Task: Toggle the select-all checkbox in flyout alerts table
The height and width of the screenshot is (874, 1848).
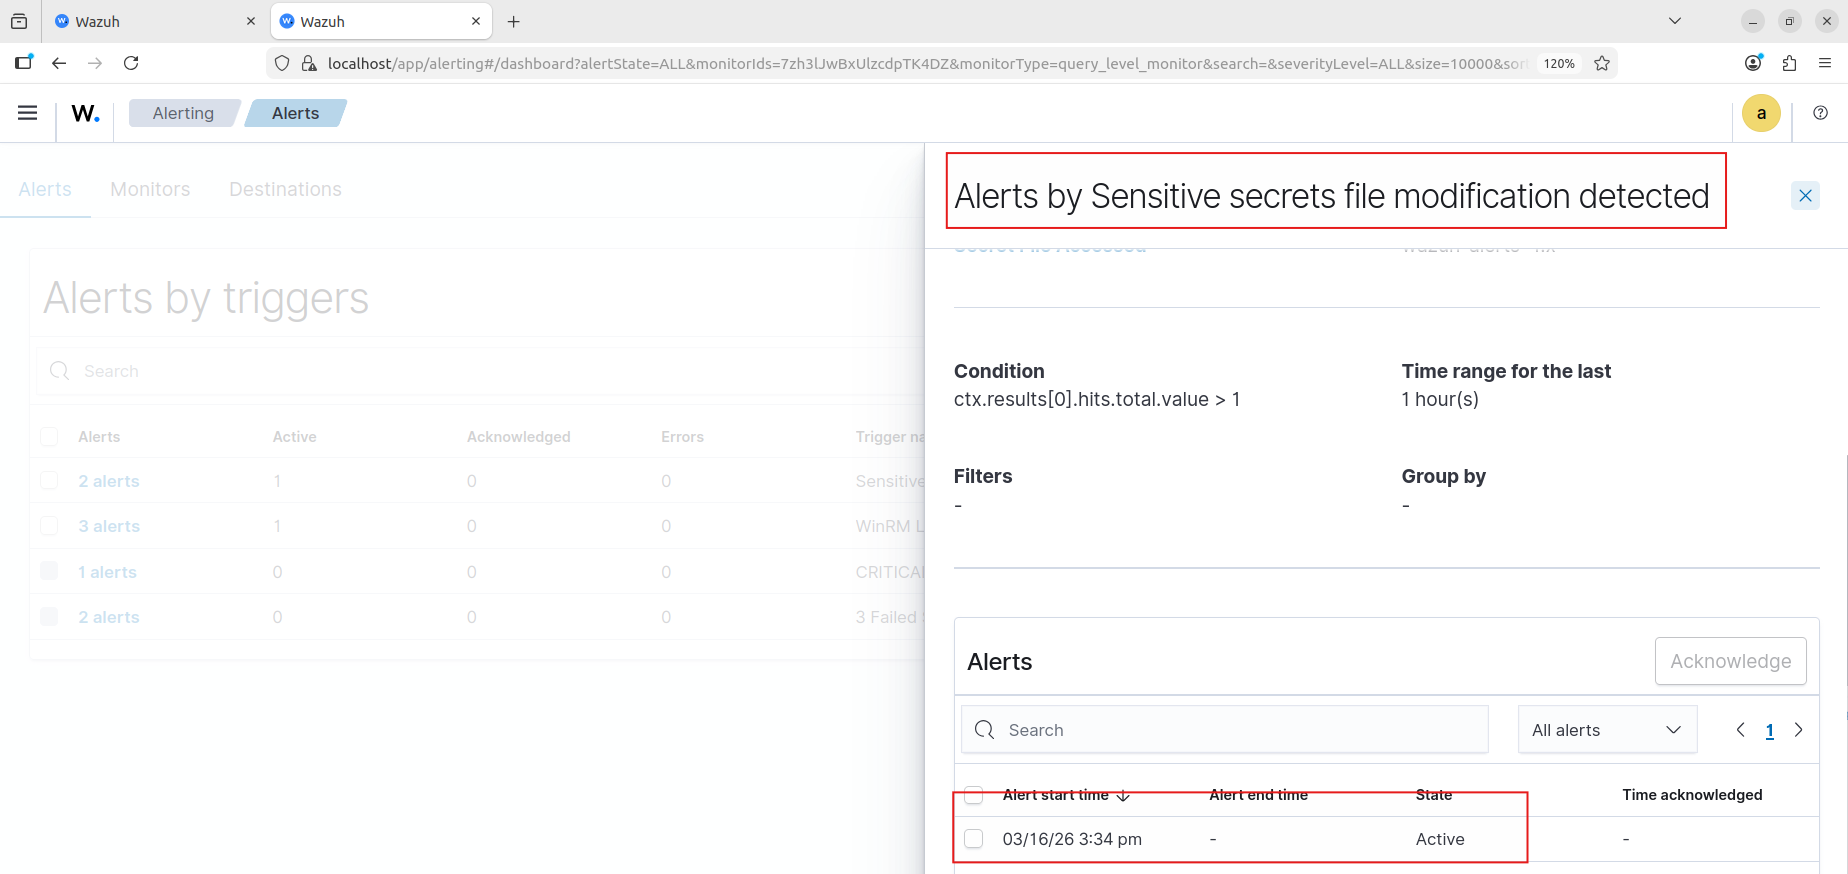Action: click(974, 795)
